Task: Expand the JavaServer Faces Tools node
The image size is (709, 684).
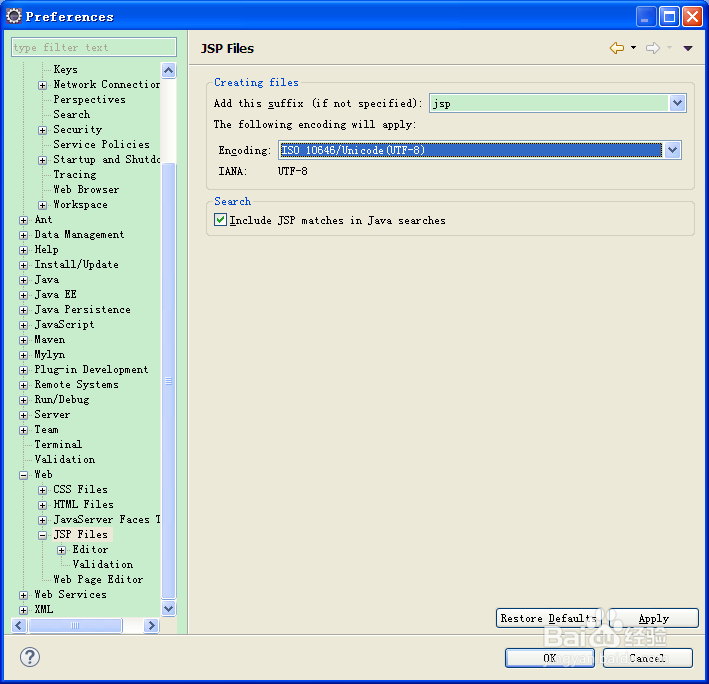Action: pyautogui.click(x=43, y=520)
